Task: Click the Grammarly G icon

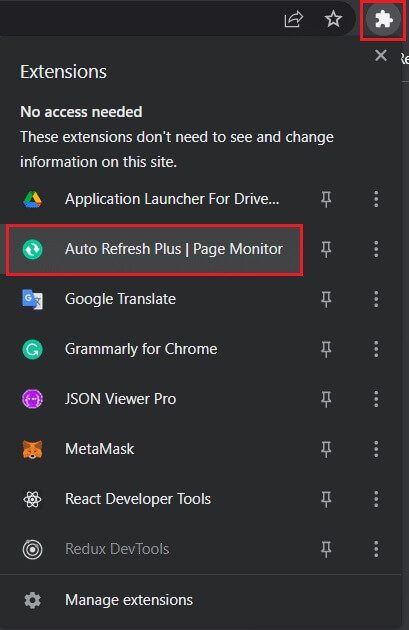Action: point(33,349)
